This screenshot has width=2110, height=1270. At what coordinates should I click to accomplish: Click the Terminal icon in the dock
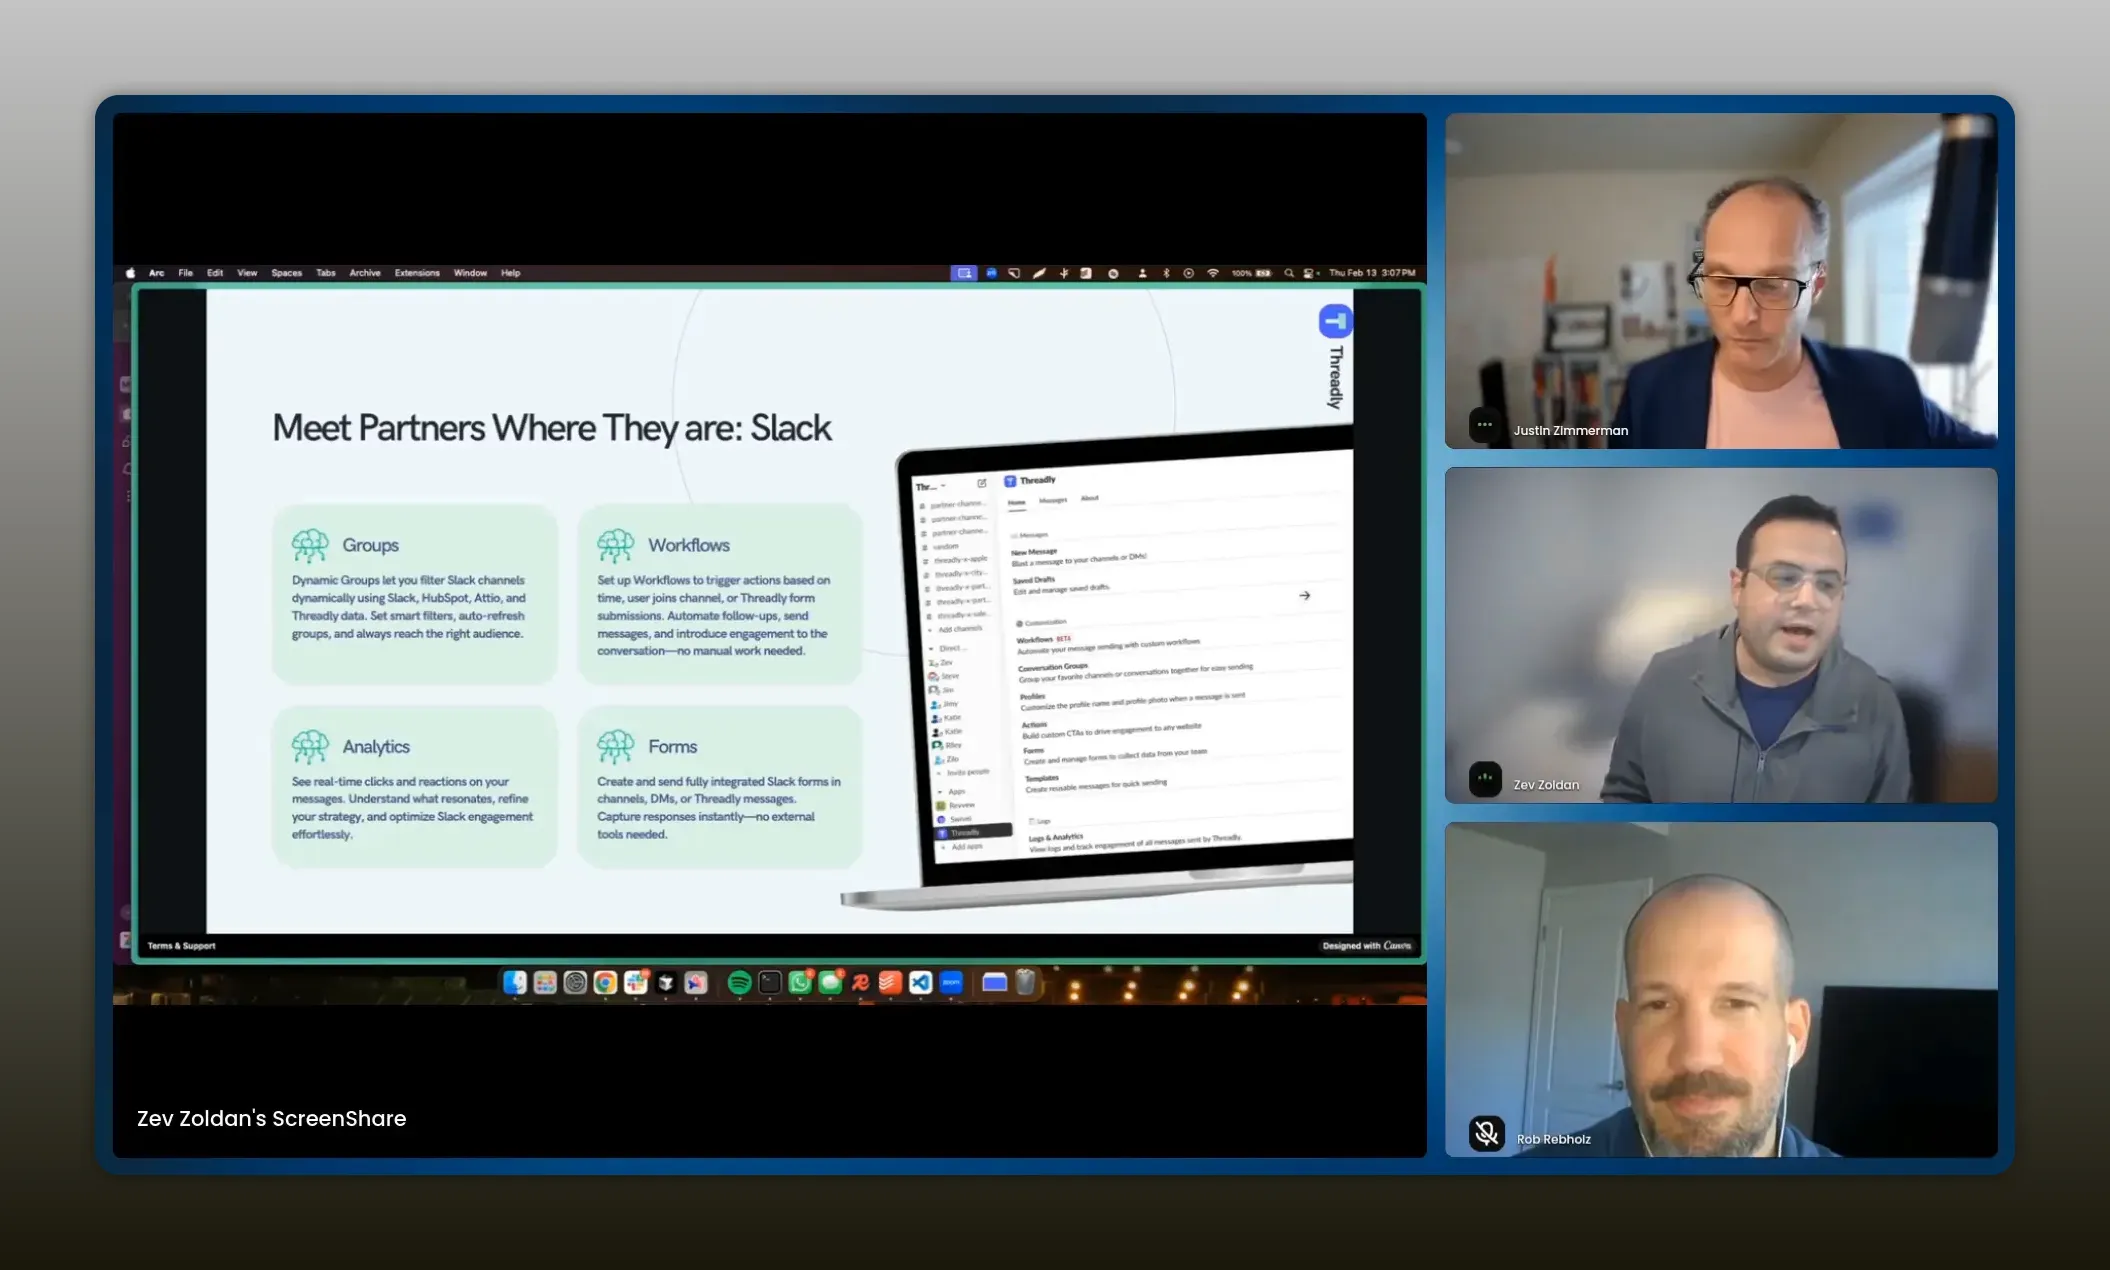(769, 983)
